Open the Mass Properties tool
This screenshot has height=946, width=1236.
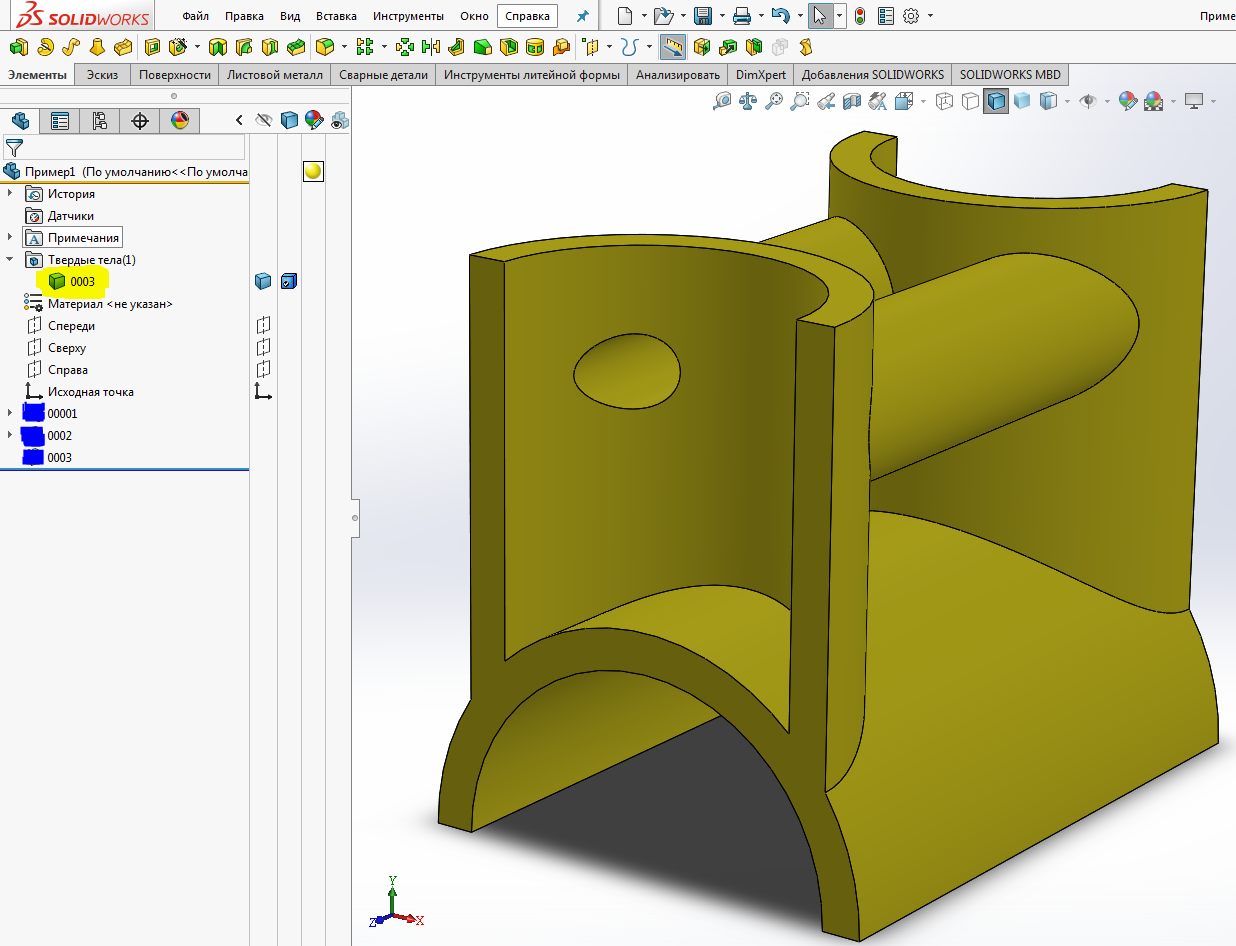(x=747, y=101)
